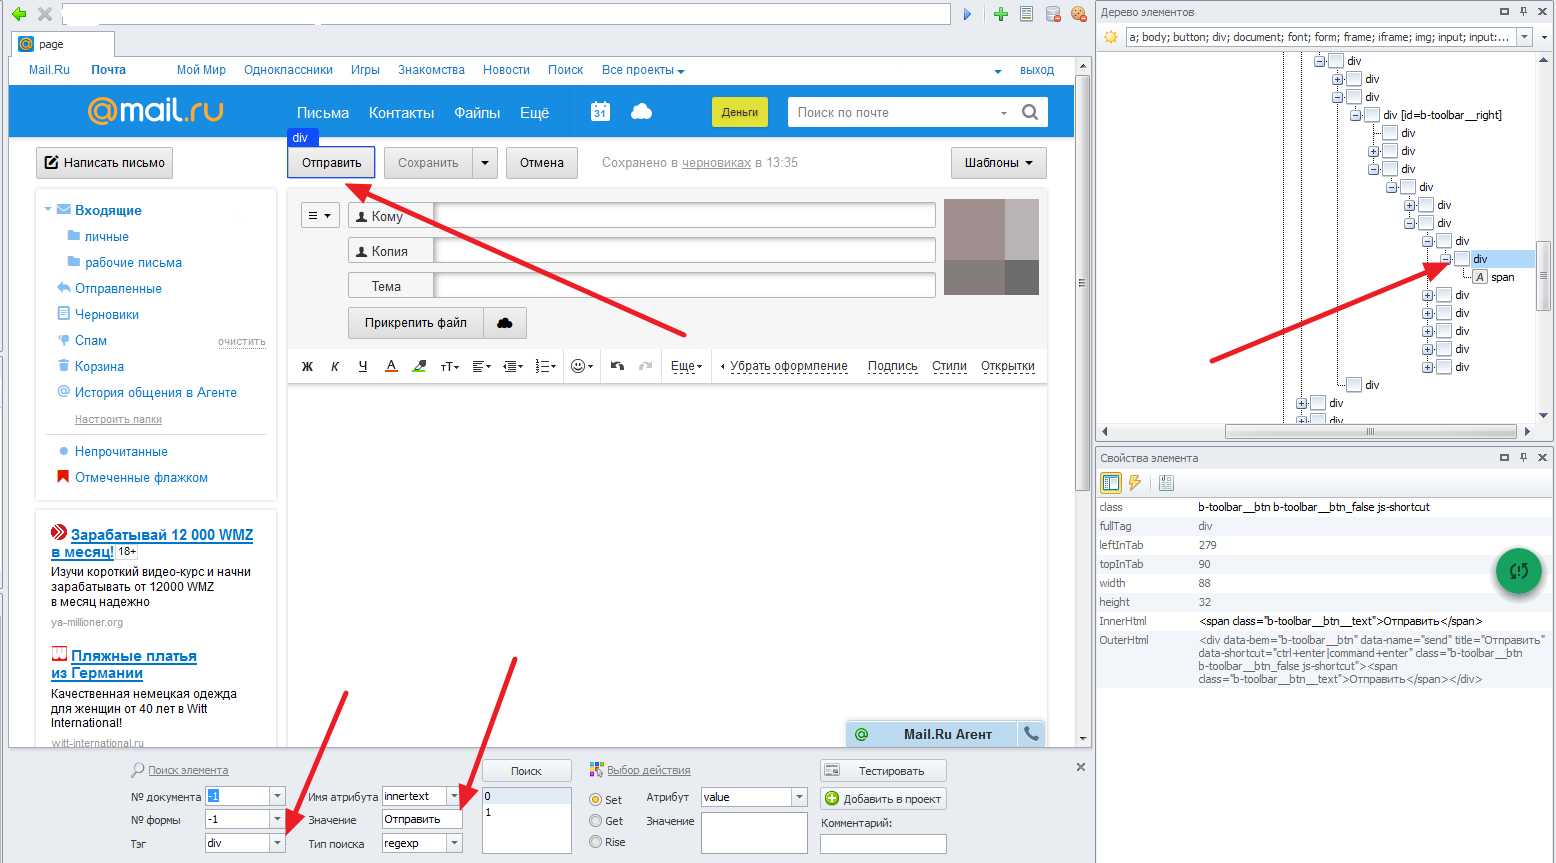The width and height of the screenshot is (1556, 863).
Task: Open the Новости top navigation link
Action: click(506, 70)
